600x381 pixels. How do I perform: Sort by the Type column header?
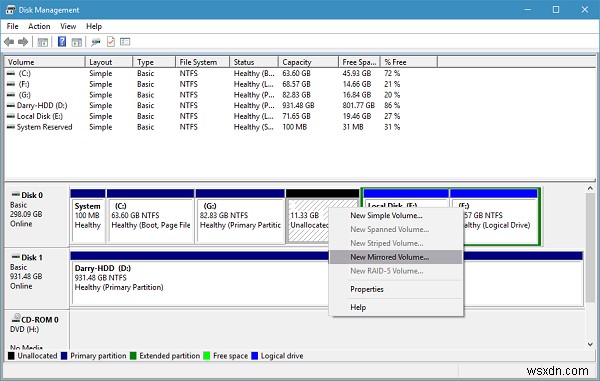coord(154,62)
